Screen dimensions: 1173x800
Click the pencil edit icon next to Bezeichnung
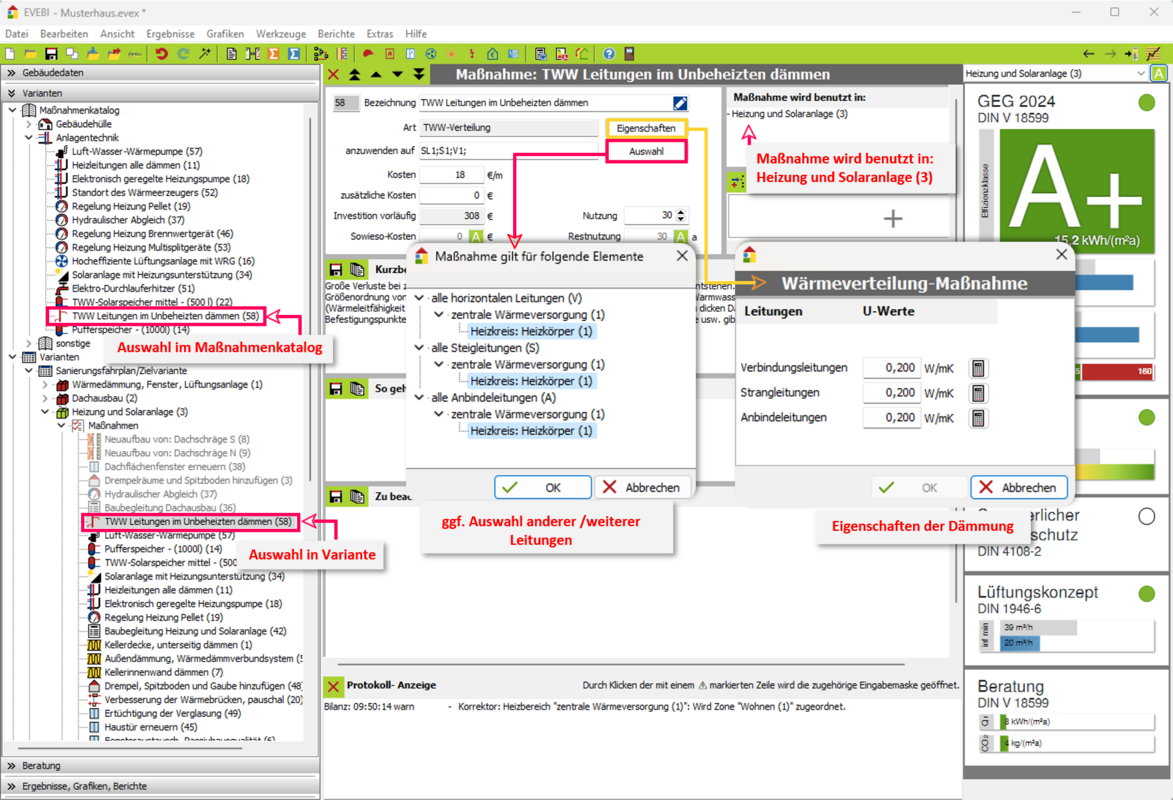point(680,103)
